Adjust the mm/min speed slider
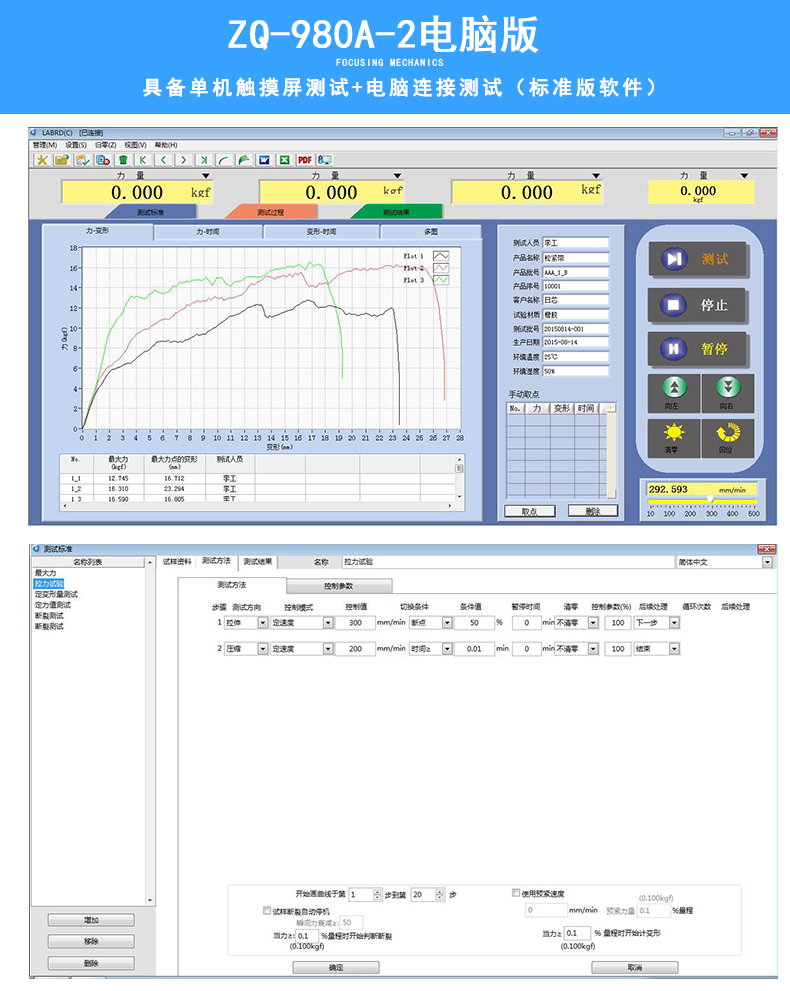The image size is (790, 991). 711,498
